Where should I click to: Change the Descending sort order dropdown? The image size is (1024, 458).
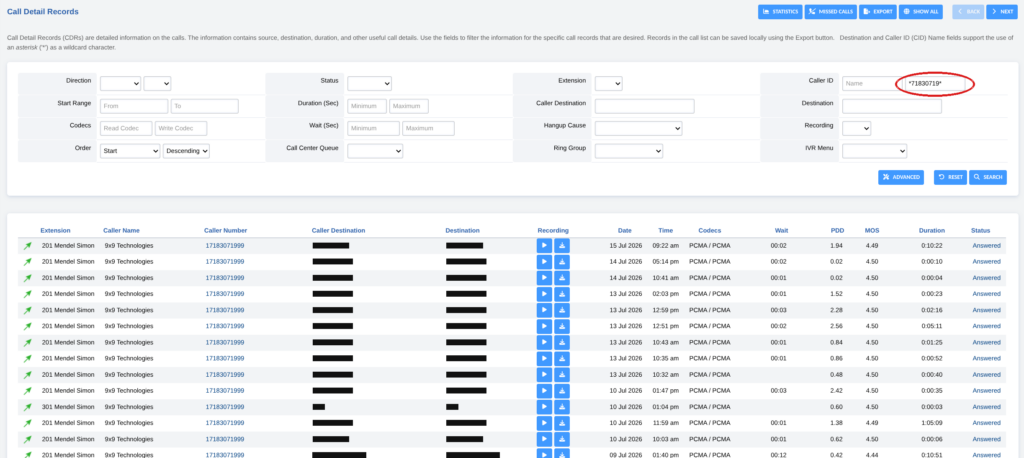click(186, 150)
